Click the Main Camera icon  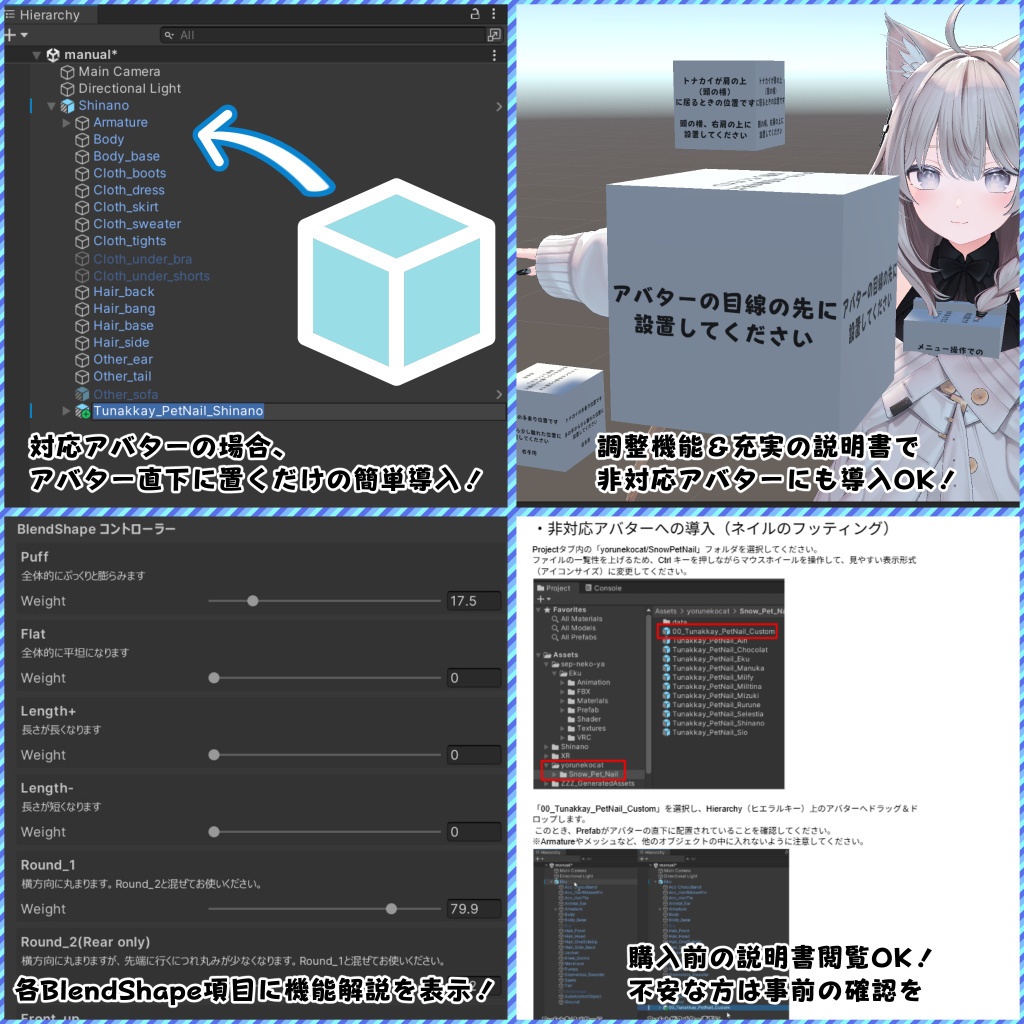coord(67,71)
